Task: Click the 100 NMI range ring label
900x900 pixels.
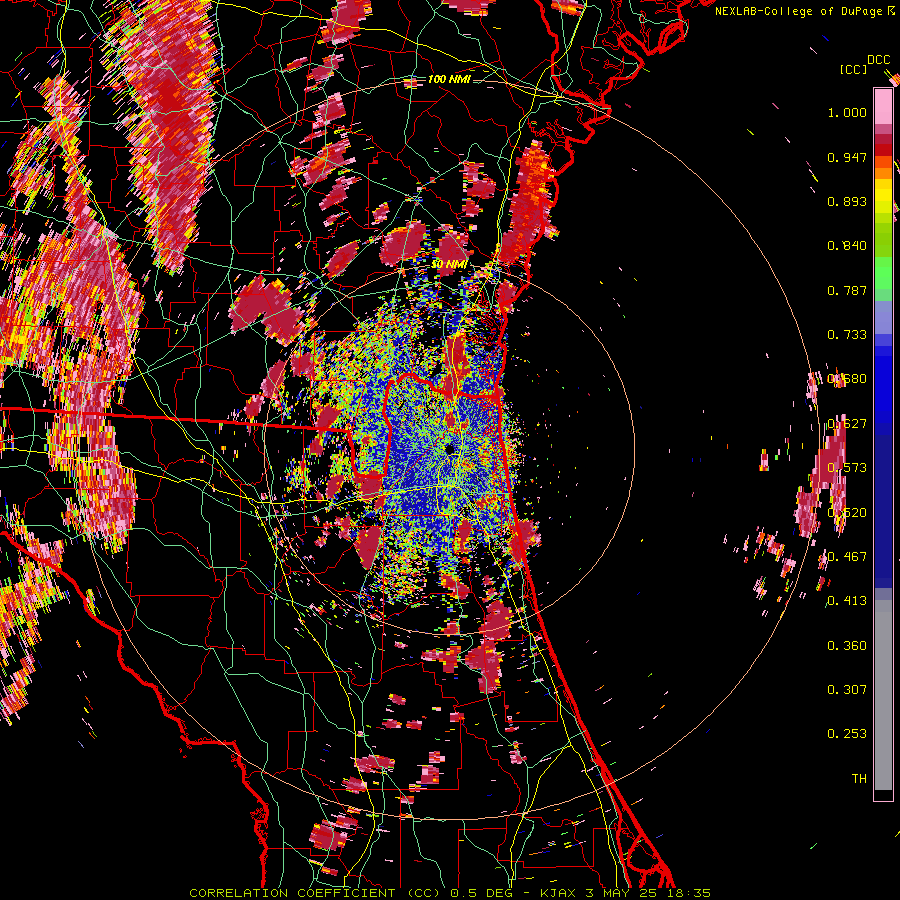Action: click(449, 79)
